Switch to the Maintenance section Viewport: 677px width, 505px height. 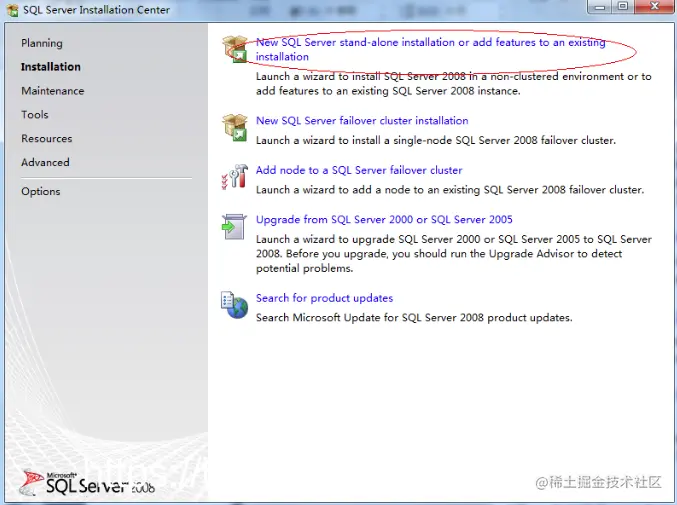[53, 91]
